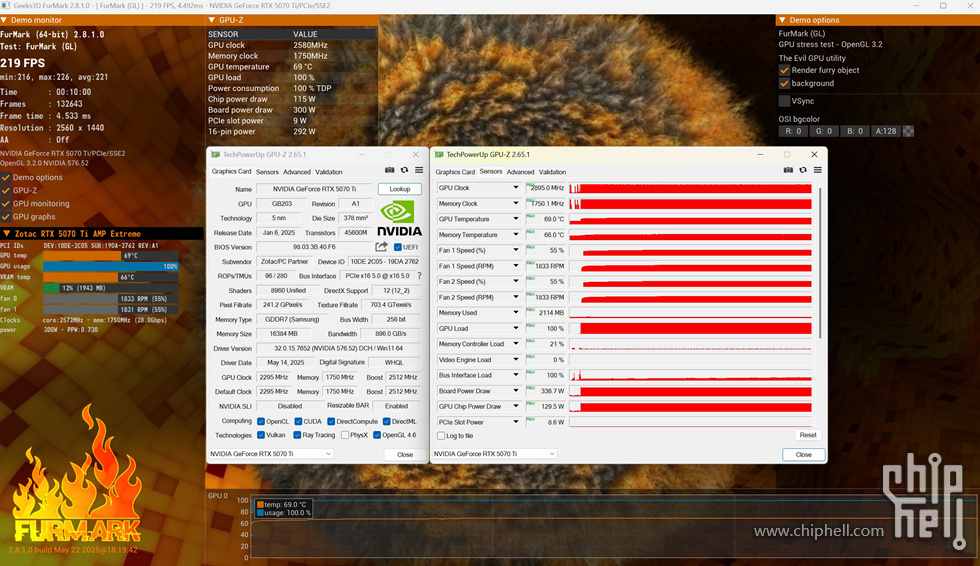Toggle the PhysX checkbox
The width and height of the screenshot is (980, 566).
coord(344,435)
